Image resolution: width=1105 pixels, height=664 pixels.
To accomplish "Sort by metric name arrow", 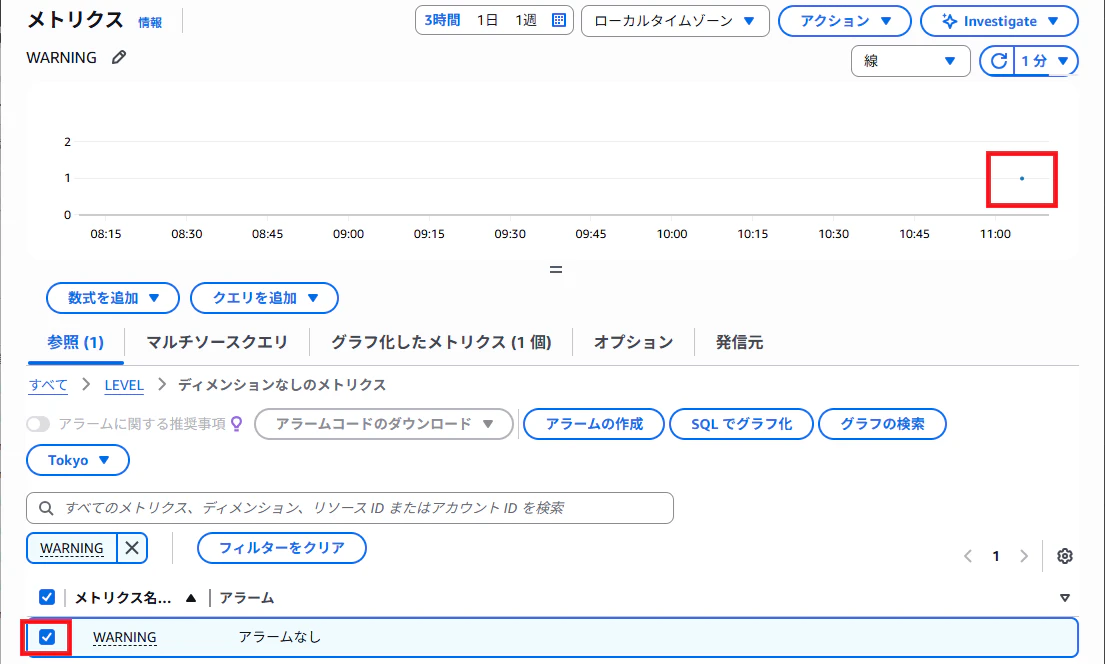I will coord(191,598).
